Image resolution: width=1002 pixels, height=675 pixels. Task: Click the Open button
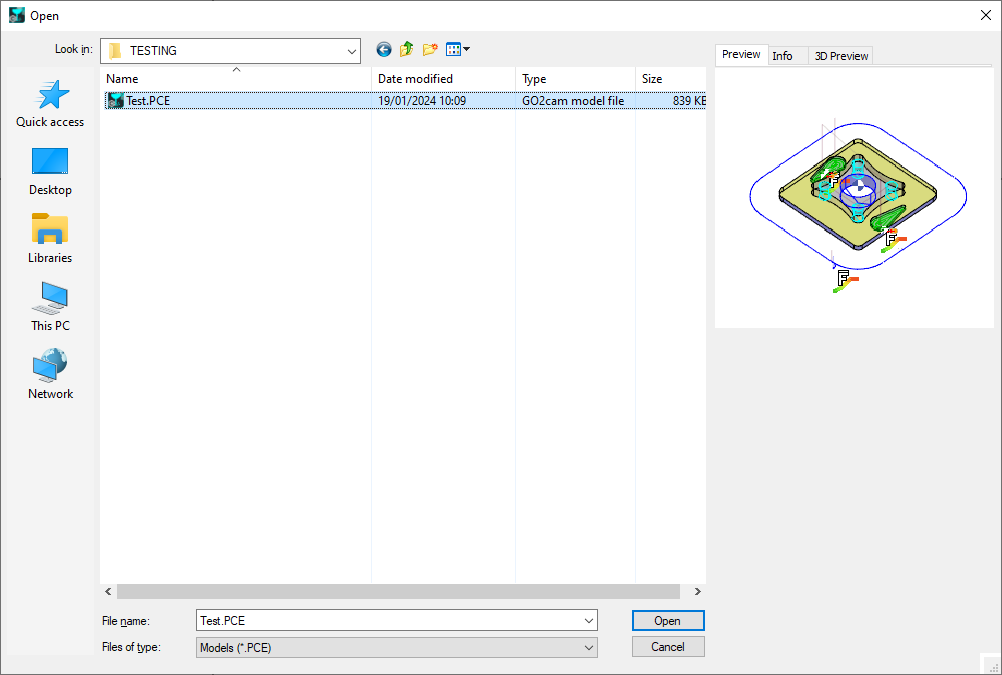(x=668, y=621)
